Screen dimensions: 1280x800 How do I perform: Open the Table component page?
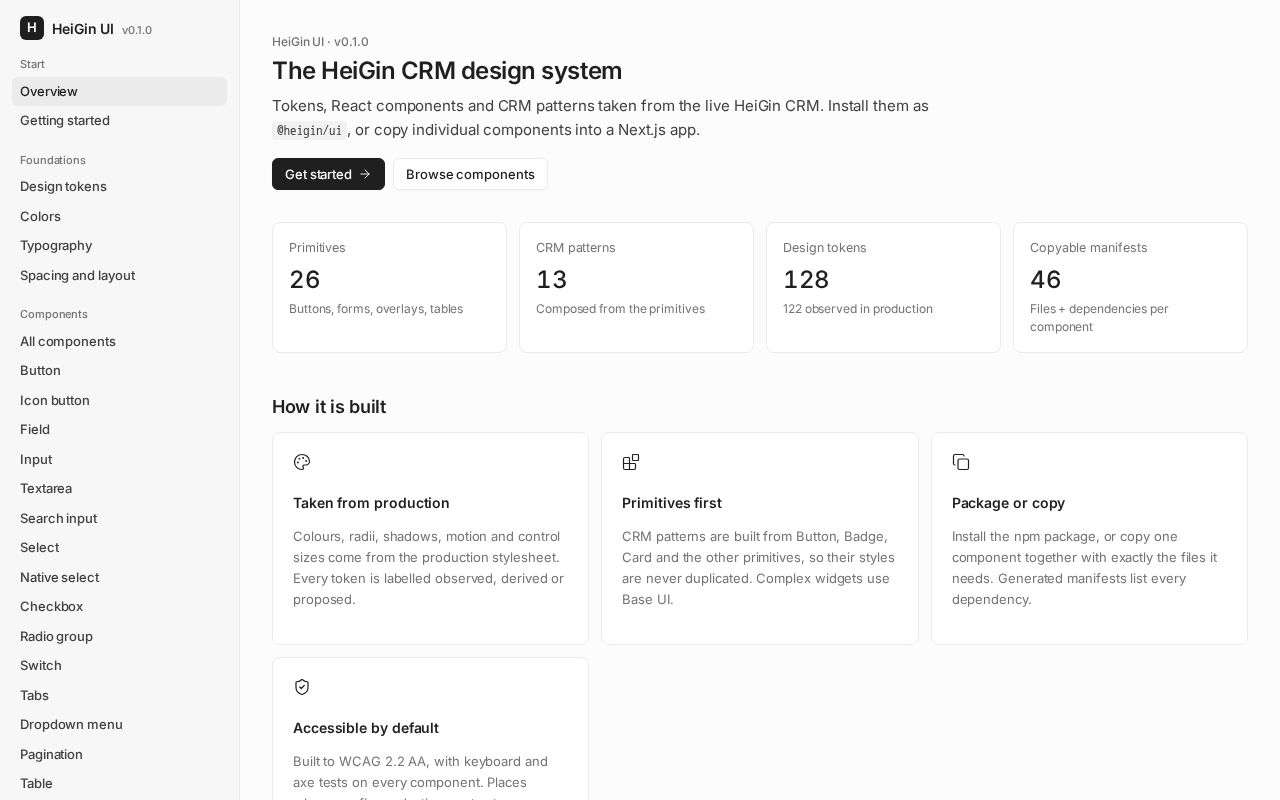coord(119,783)
